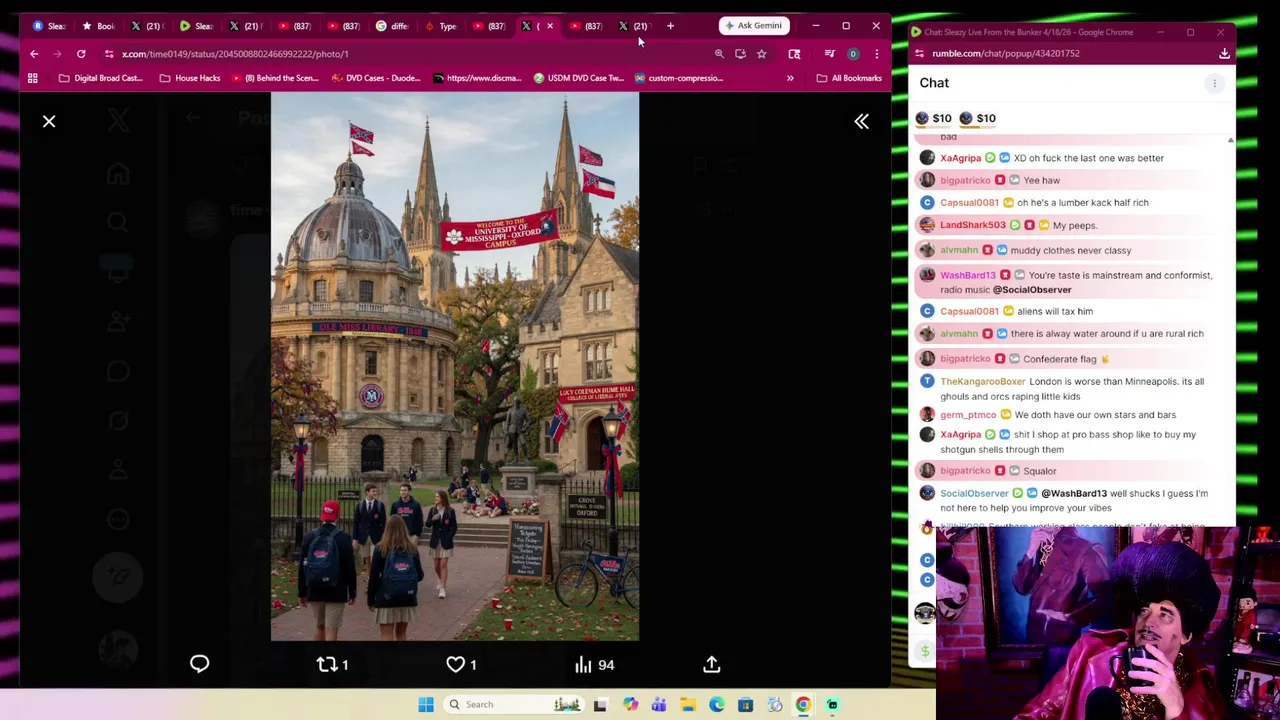
Task: Open the Chrome profile avatar
Action: point(853,54)
